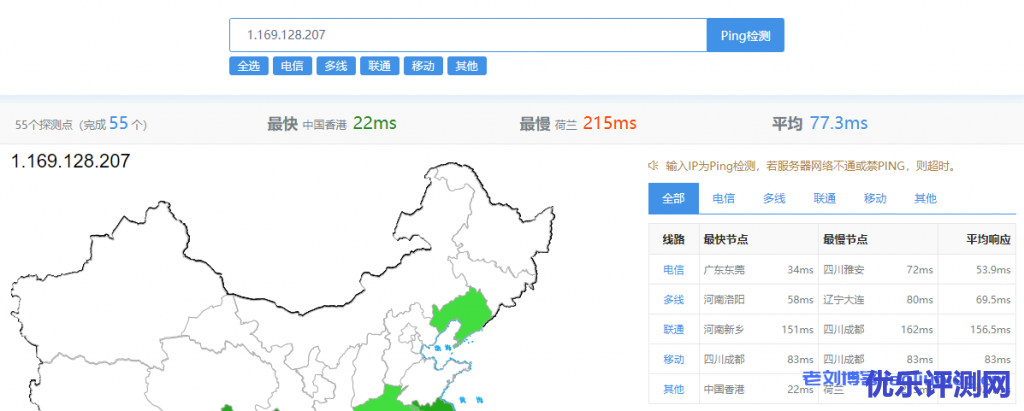Click the slowest 215ms value in summary
The width and height of the screenshot is (1024, 411).
coord(610,123)
